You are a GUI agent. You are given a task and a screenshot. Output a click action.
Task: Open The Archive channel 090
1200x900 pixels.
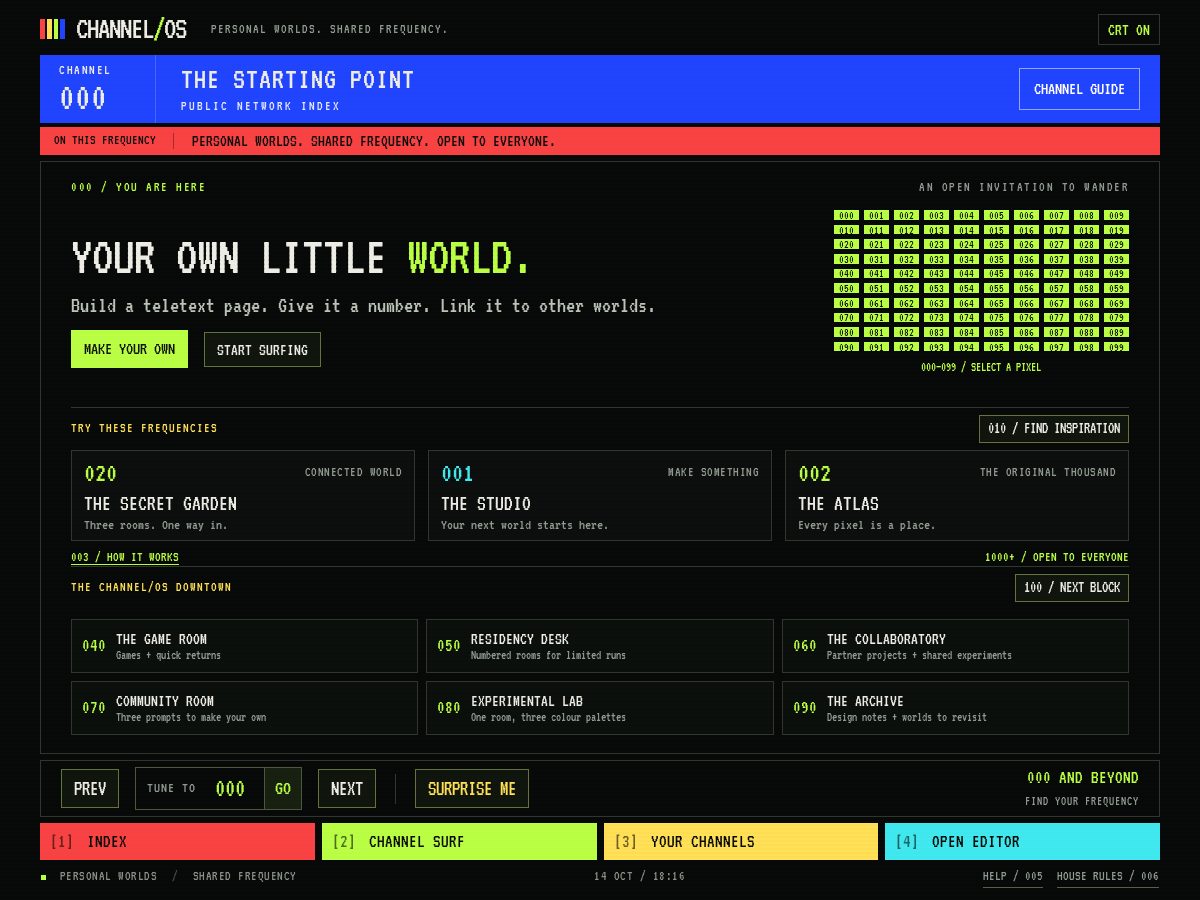pyautogui.click(x=955, y=708)
